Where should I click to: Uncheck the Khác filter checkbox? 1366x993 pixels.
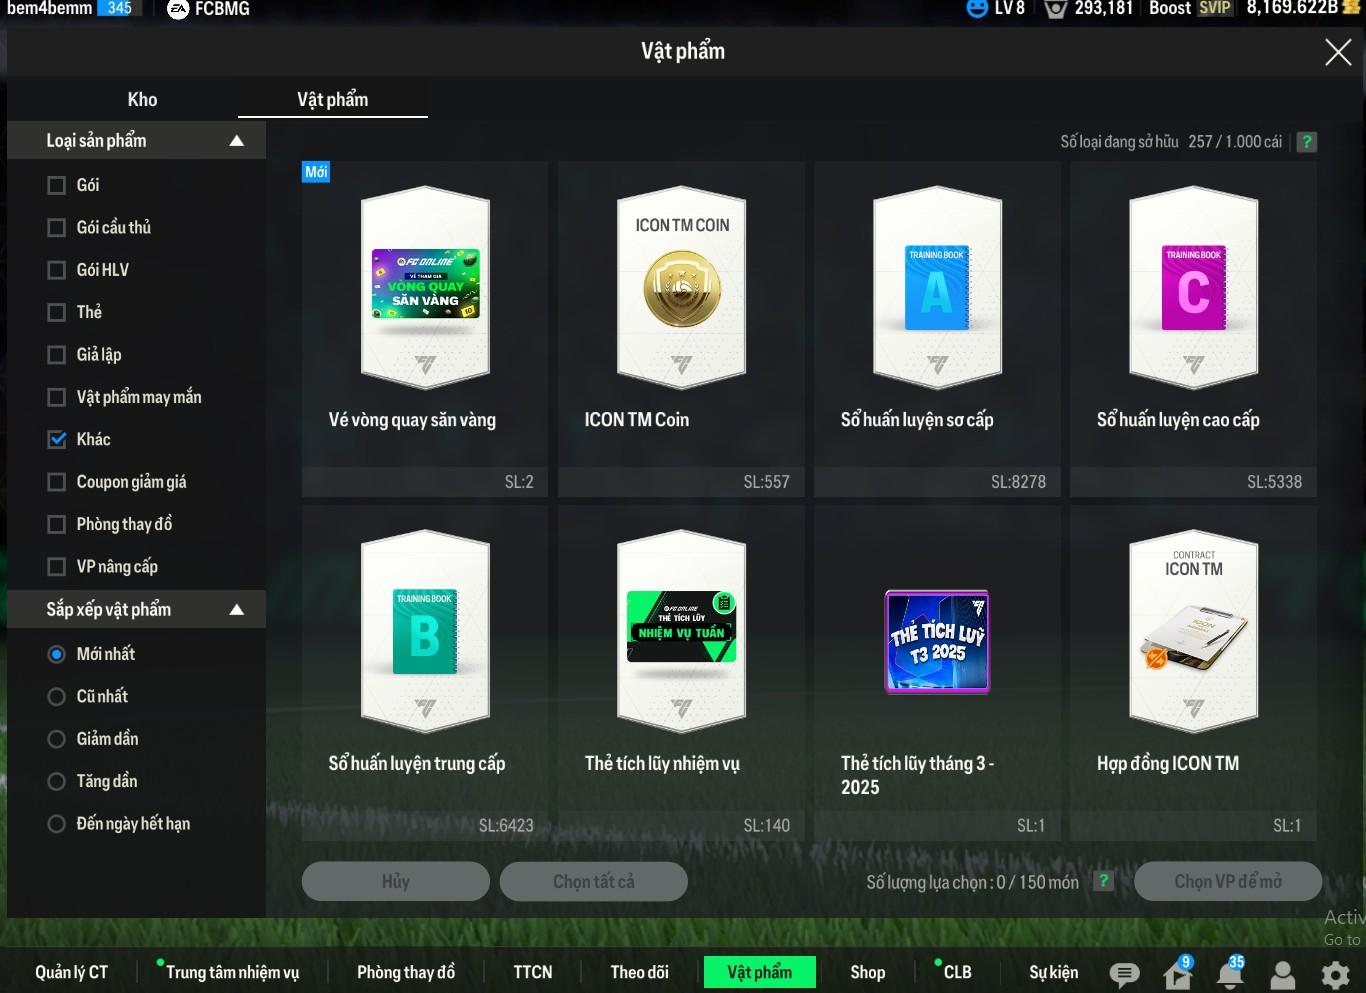click(x=57, y=439)
